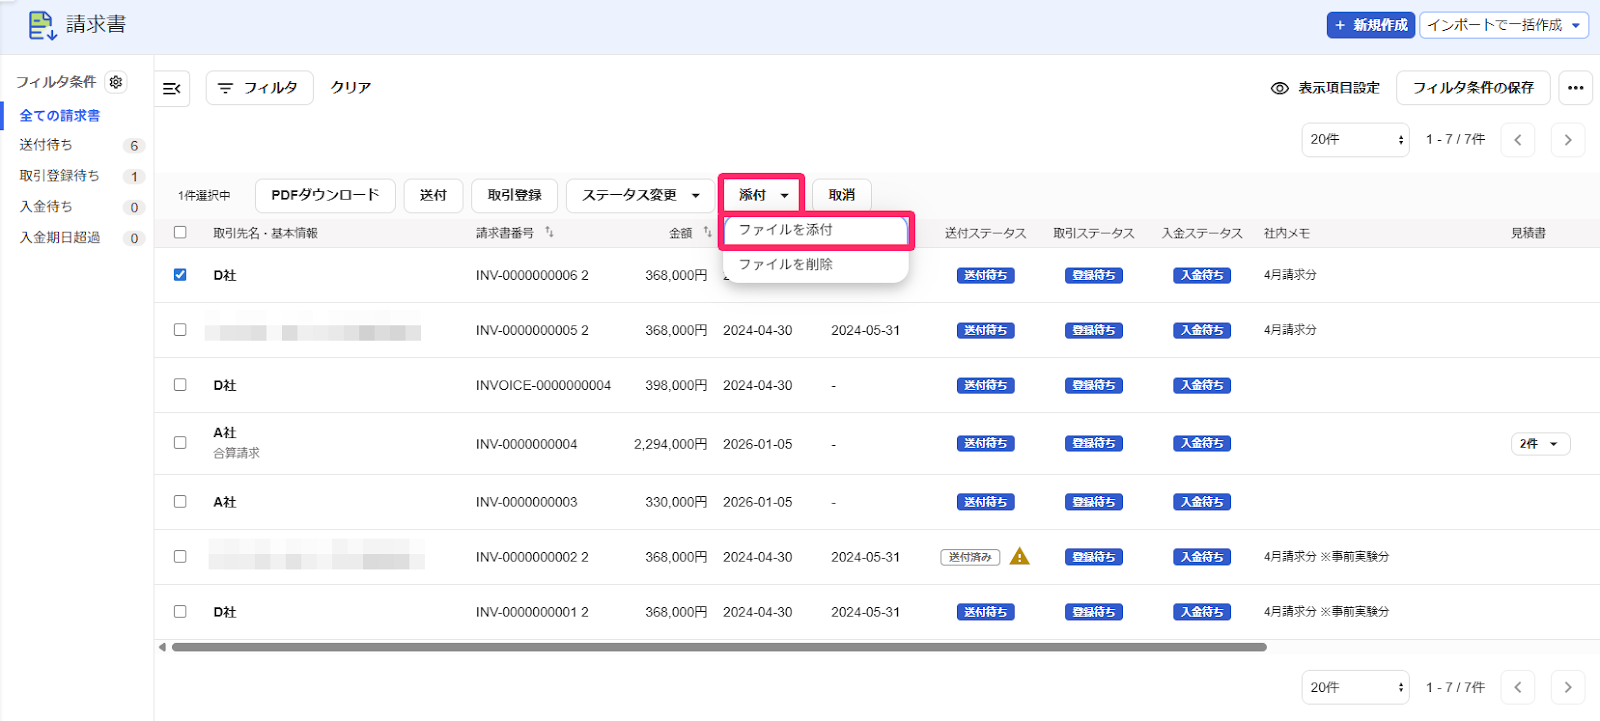This screenshot has height=721, width=1600.
Task: Toggle the 添付 dropdown button
Action: [x=763, y=195]
